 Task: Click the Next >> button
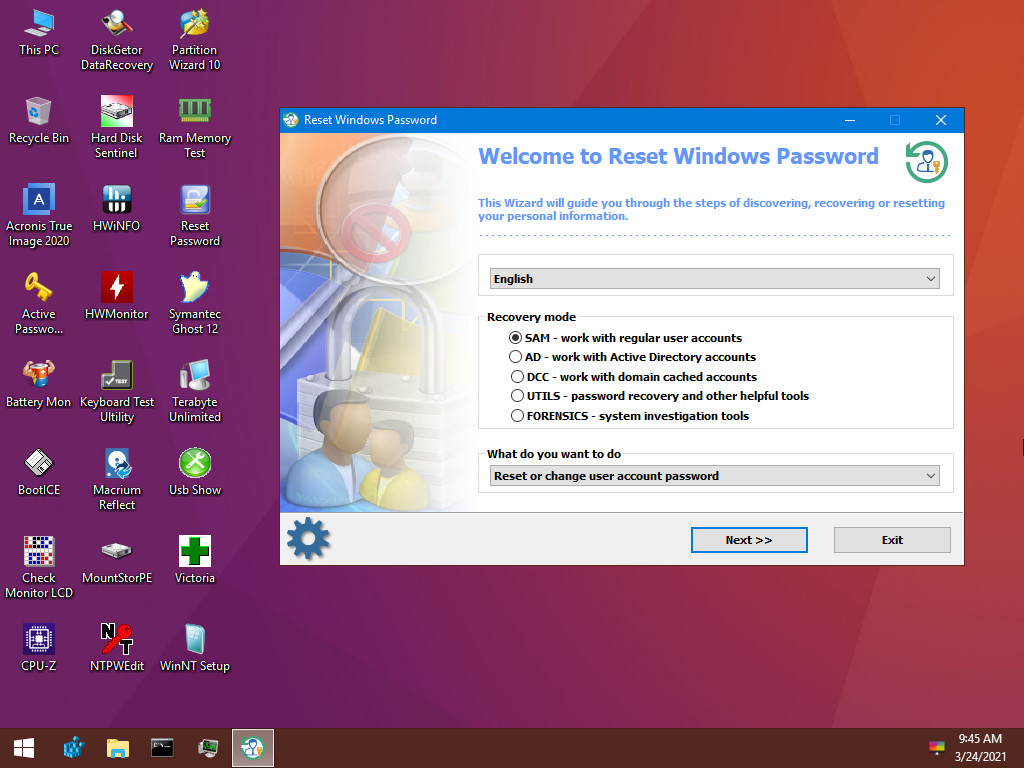pyautogui.click(x=749, y=540)
